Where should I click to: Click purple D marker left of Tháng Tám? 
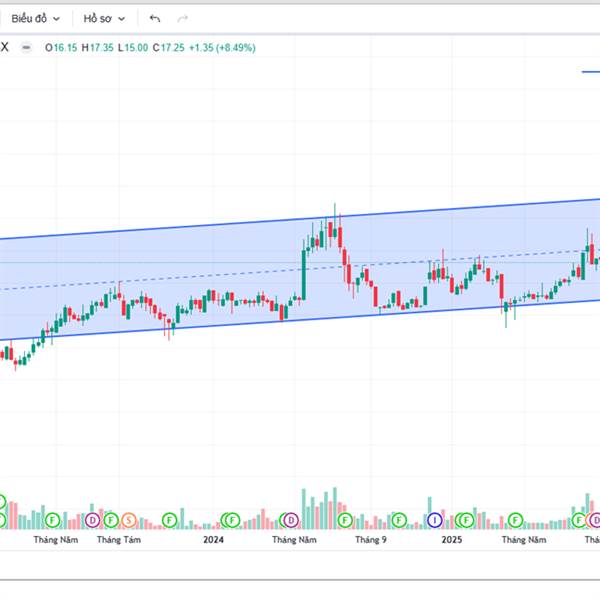92,520
